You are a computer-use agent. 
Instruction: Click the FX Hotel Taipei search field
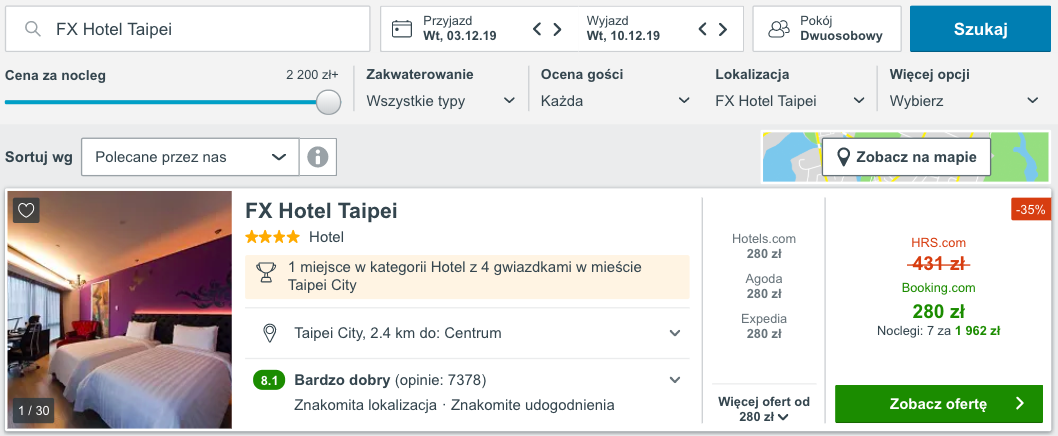200,29
